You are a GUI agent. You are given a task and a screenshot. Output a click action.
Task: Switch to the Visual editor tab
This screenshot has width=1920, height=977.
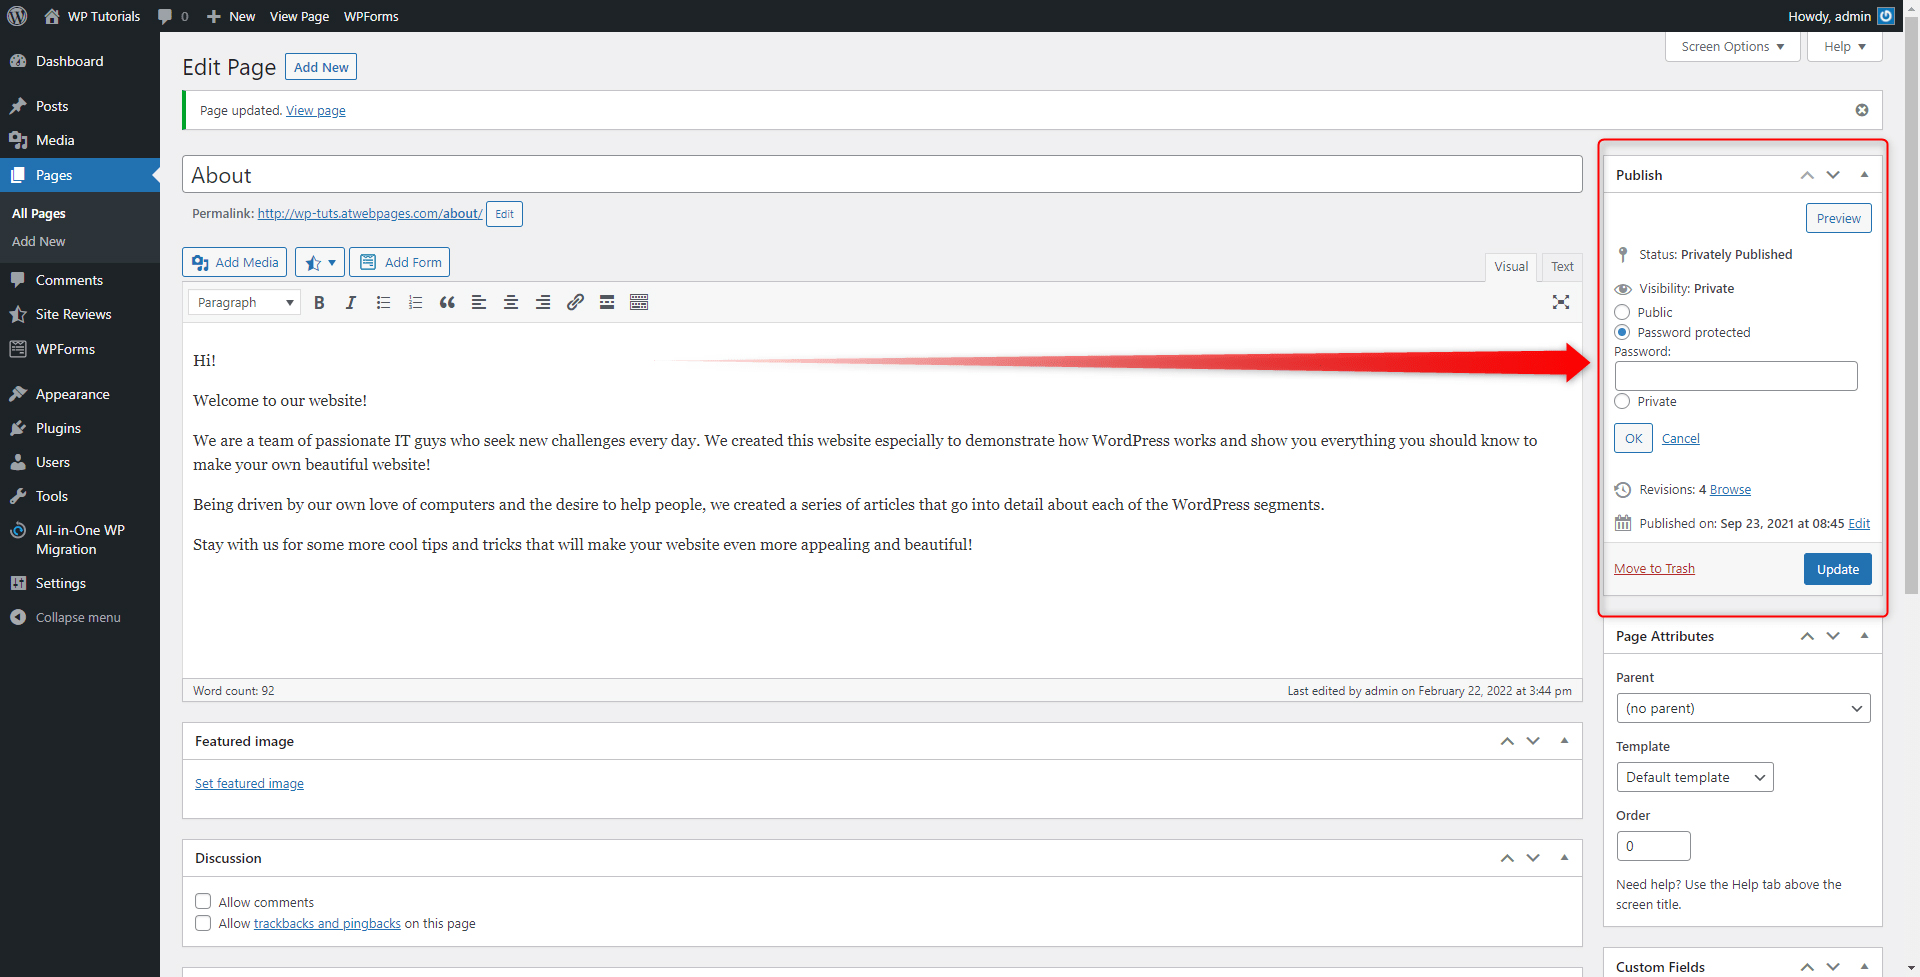[x=1511, y=266]
